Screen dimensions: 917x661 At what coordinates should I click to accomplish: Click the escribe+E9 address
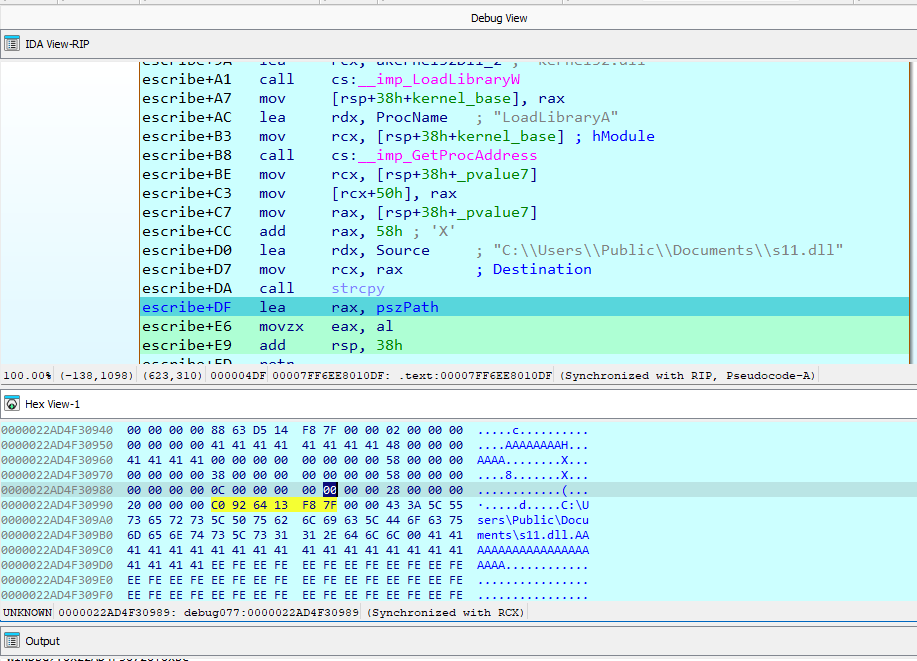pyautogui.click(x=187, y=345)
